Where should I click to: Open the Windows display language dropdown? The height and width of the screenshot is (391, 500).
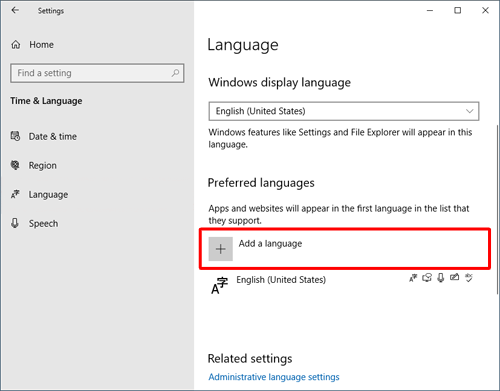[344, 111]
